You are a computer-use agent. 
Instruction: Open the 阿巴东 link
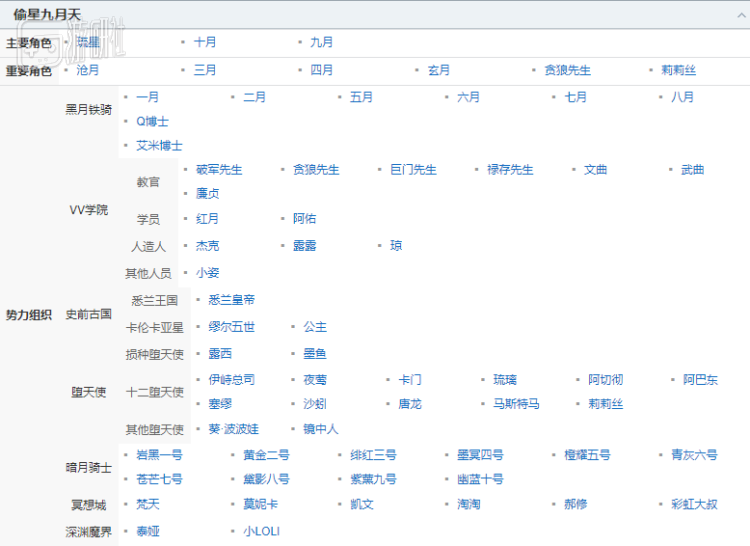point(700,380)
